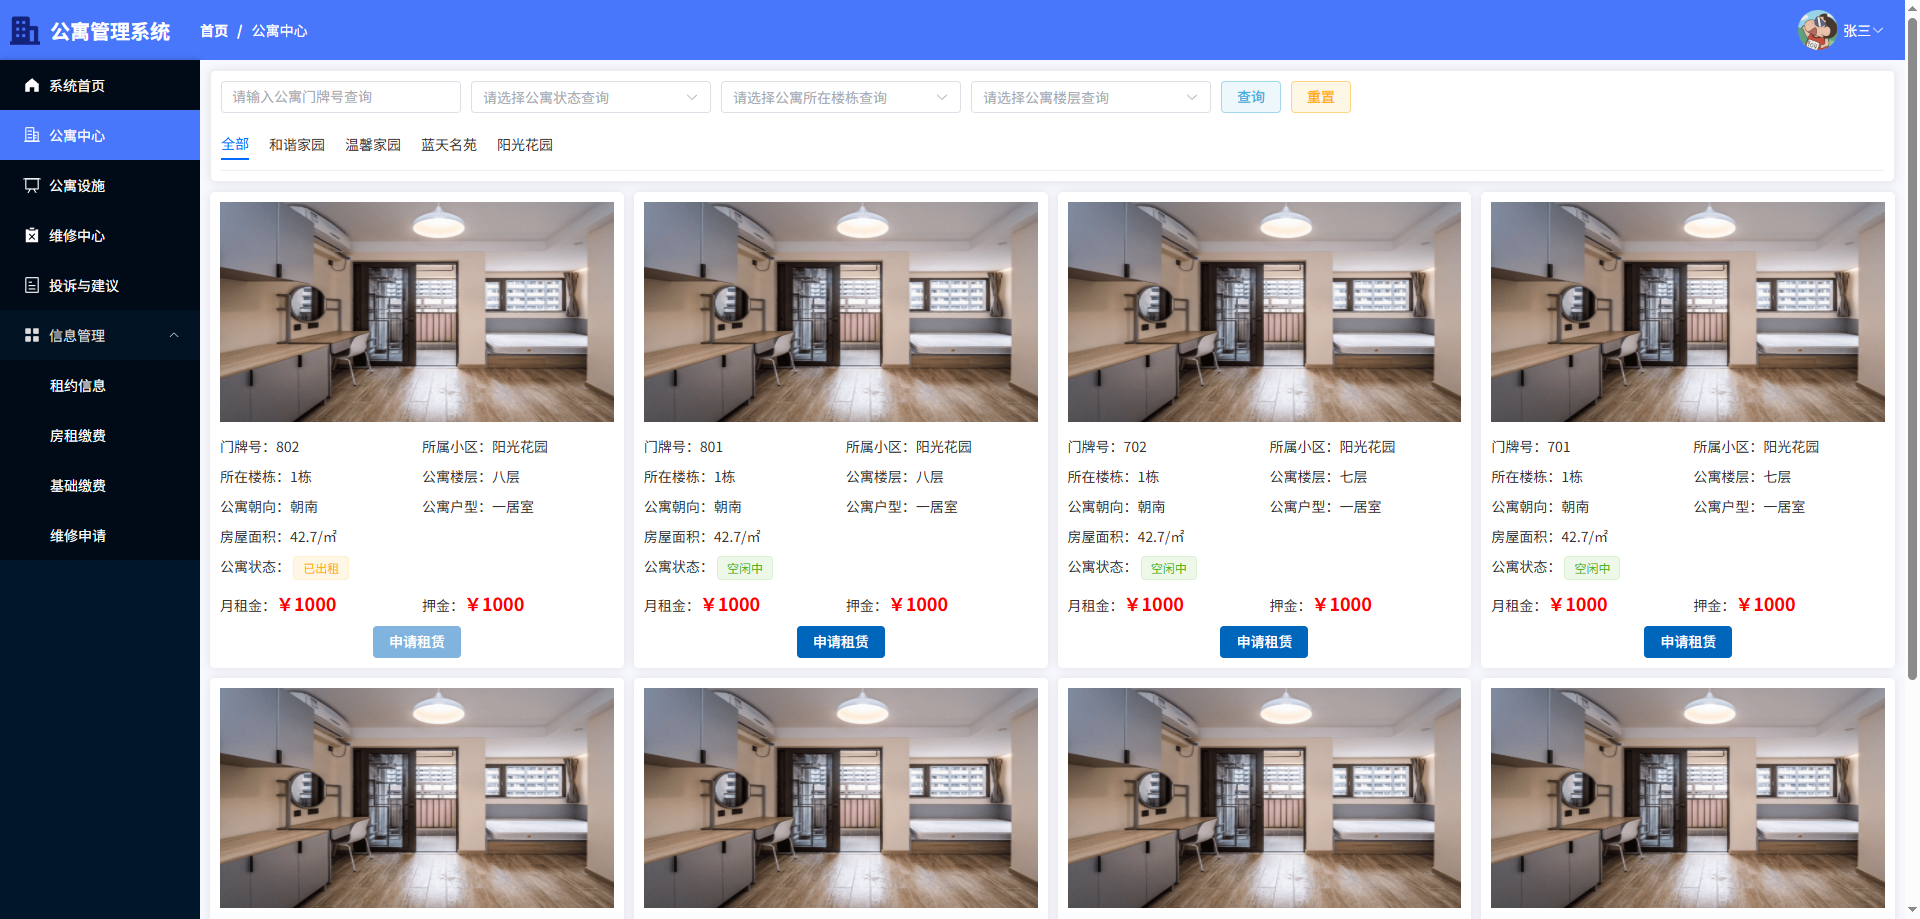Focus the 公寓门牌号 search input
The width and height of the screenshot is (1920, 919).
341,97
